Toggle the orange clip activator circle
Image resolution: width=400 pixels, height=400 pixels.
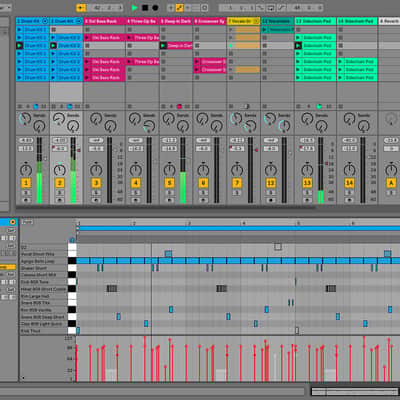click(x=13, y=222)
